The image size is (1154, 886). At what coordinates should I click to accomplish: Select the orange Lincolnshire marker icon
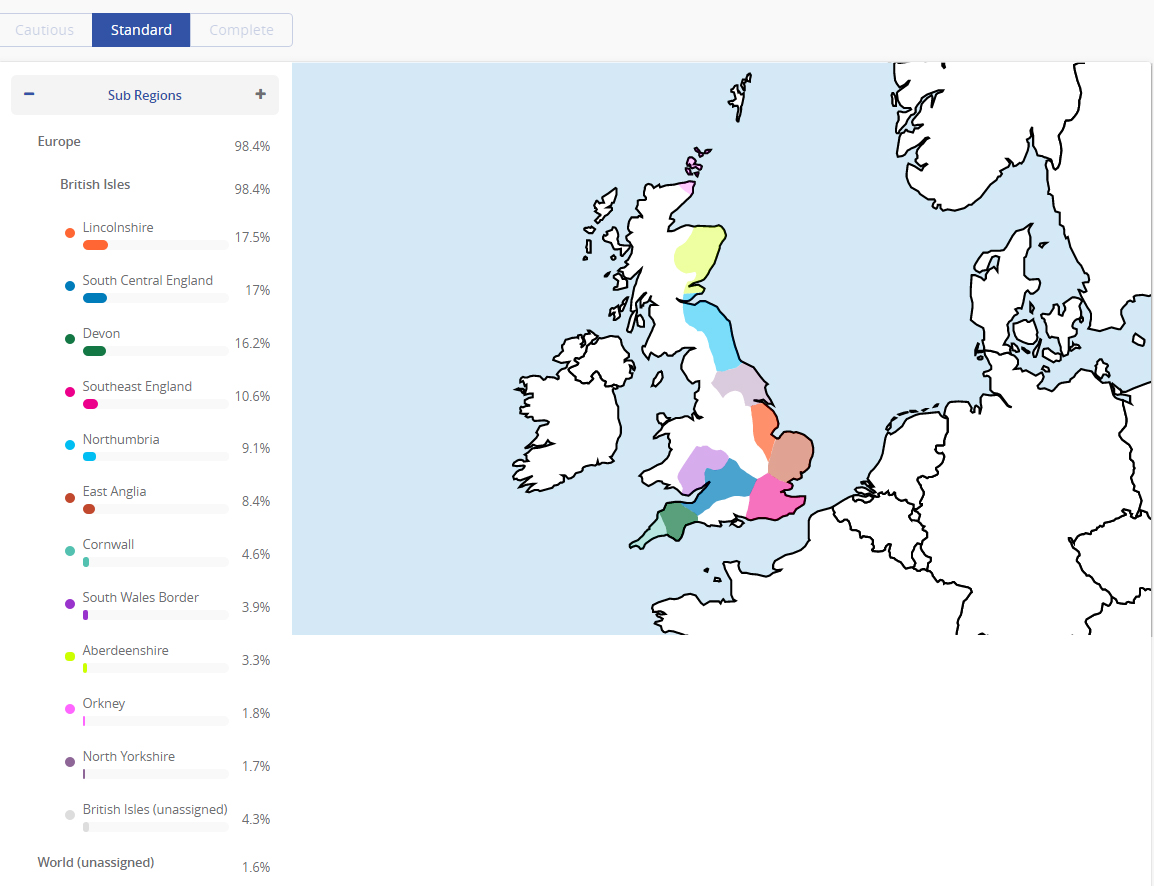click(69, 232)
